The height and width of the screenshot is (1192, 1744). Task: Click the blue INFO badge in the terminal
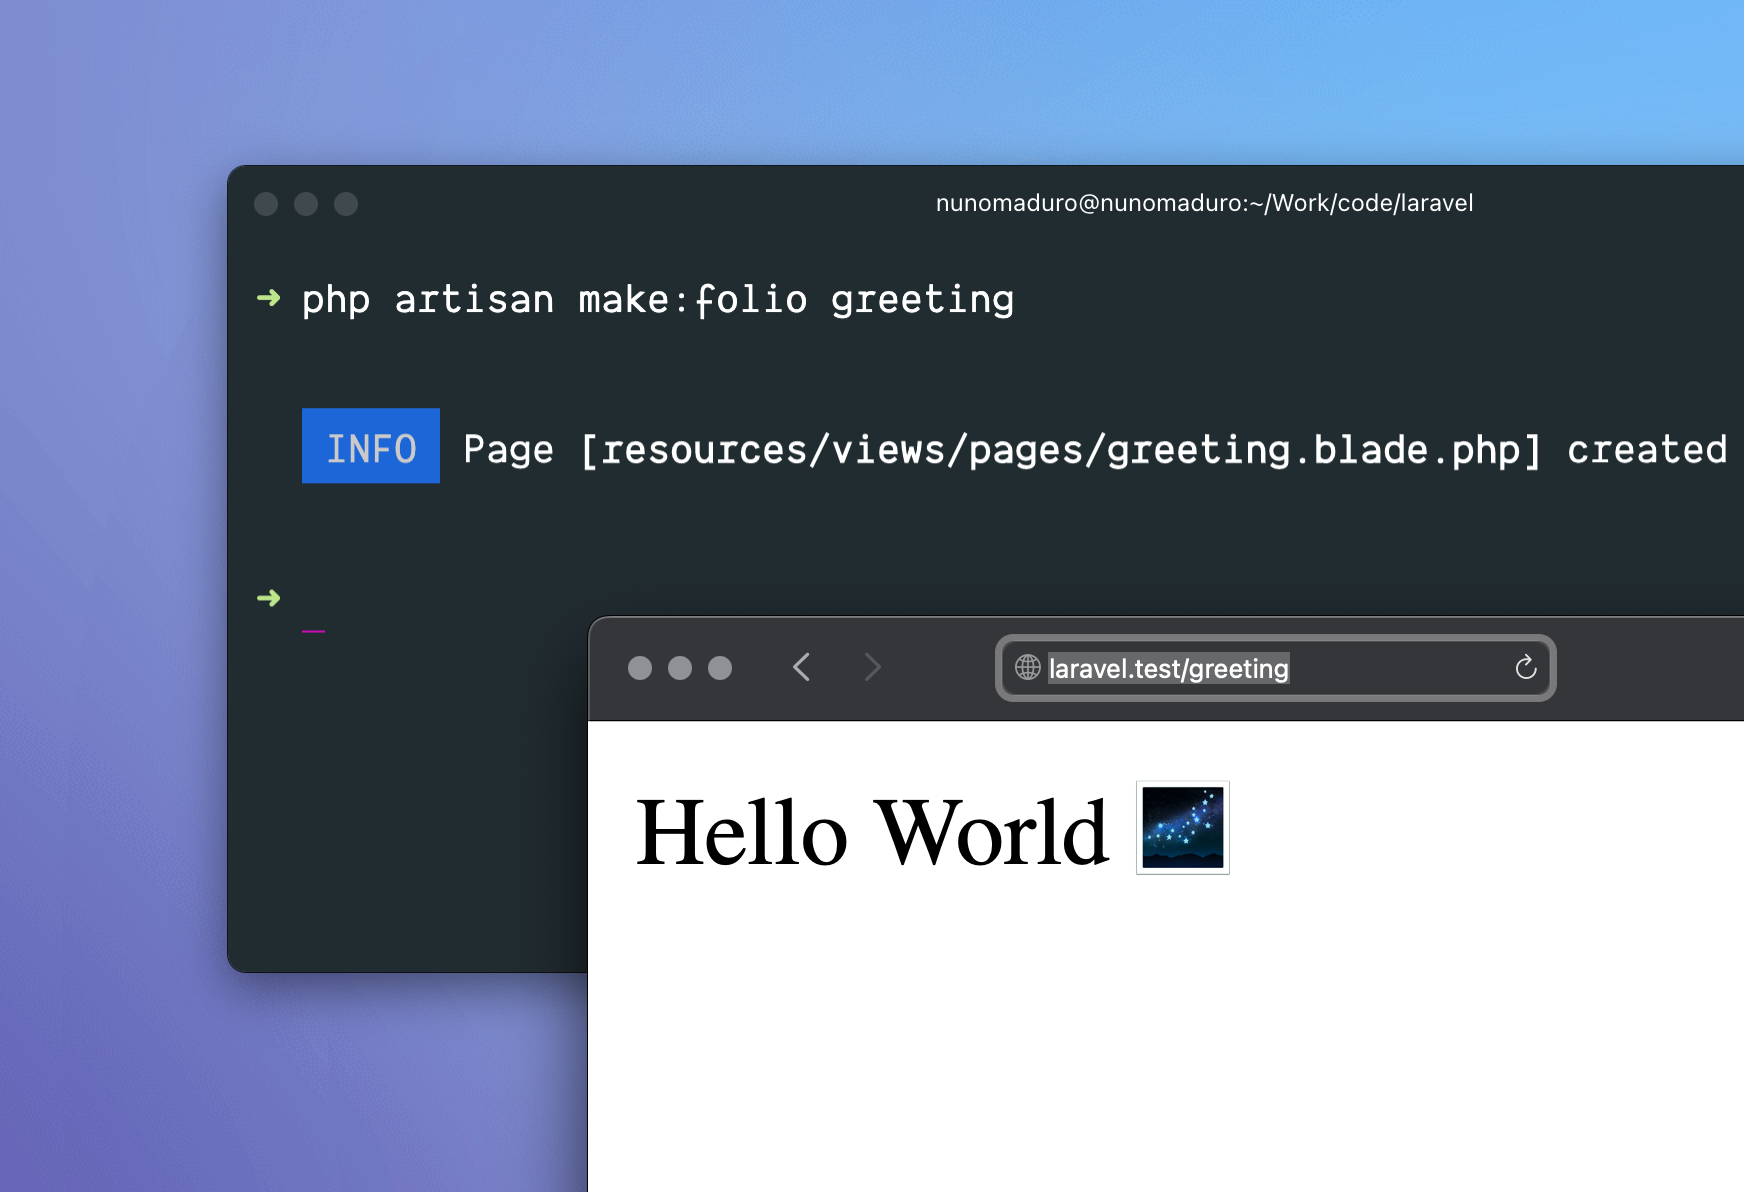(370, 447)
